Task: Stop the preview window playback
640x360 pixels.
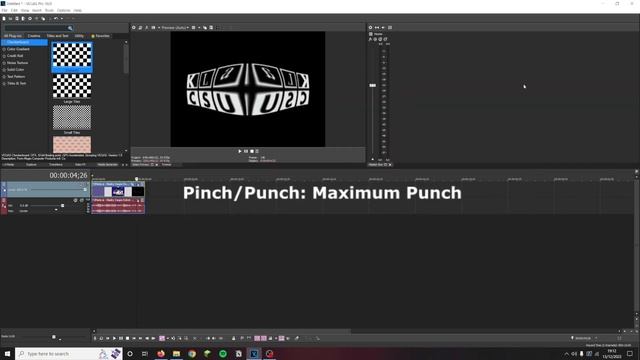Action: click(x=251, y=151)
